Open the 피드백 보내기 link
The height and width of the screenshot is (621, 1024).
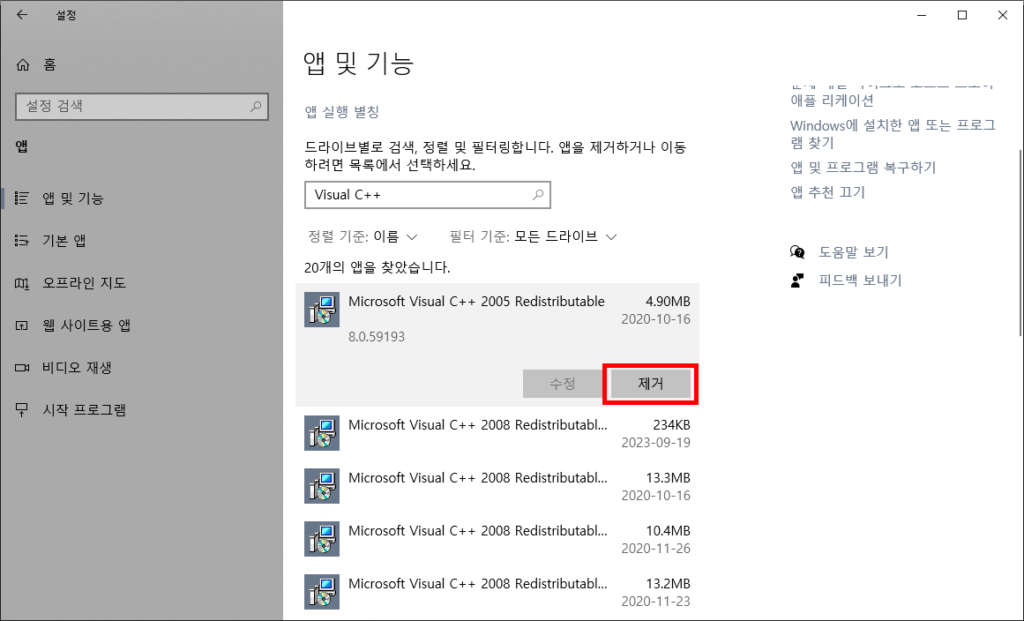click(x=859, y=281)
